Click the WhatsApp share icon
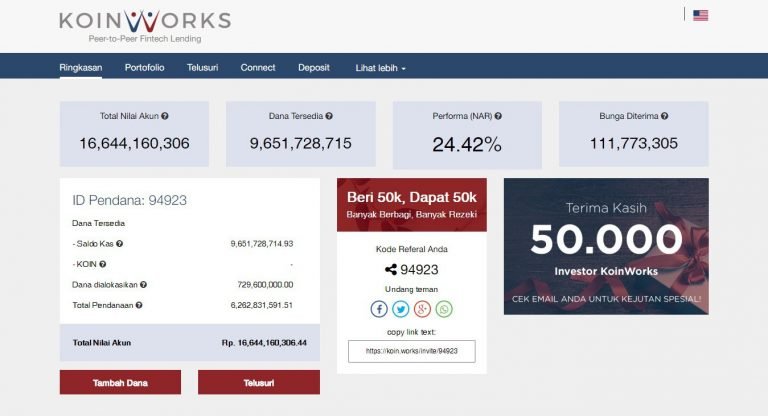Screen dimensions: 768x416 444,309
